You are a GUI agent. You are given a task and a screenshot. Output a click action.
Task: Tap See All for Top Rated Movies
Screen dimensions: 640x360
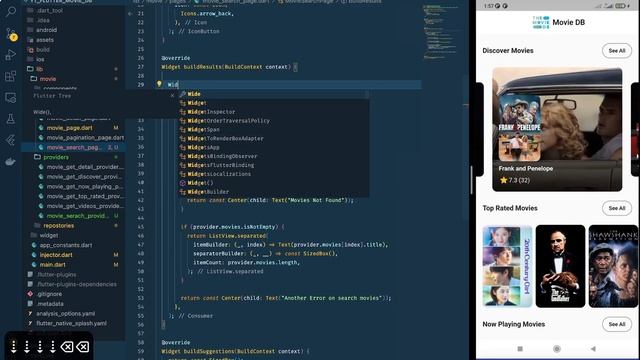[x=617, y=208]
